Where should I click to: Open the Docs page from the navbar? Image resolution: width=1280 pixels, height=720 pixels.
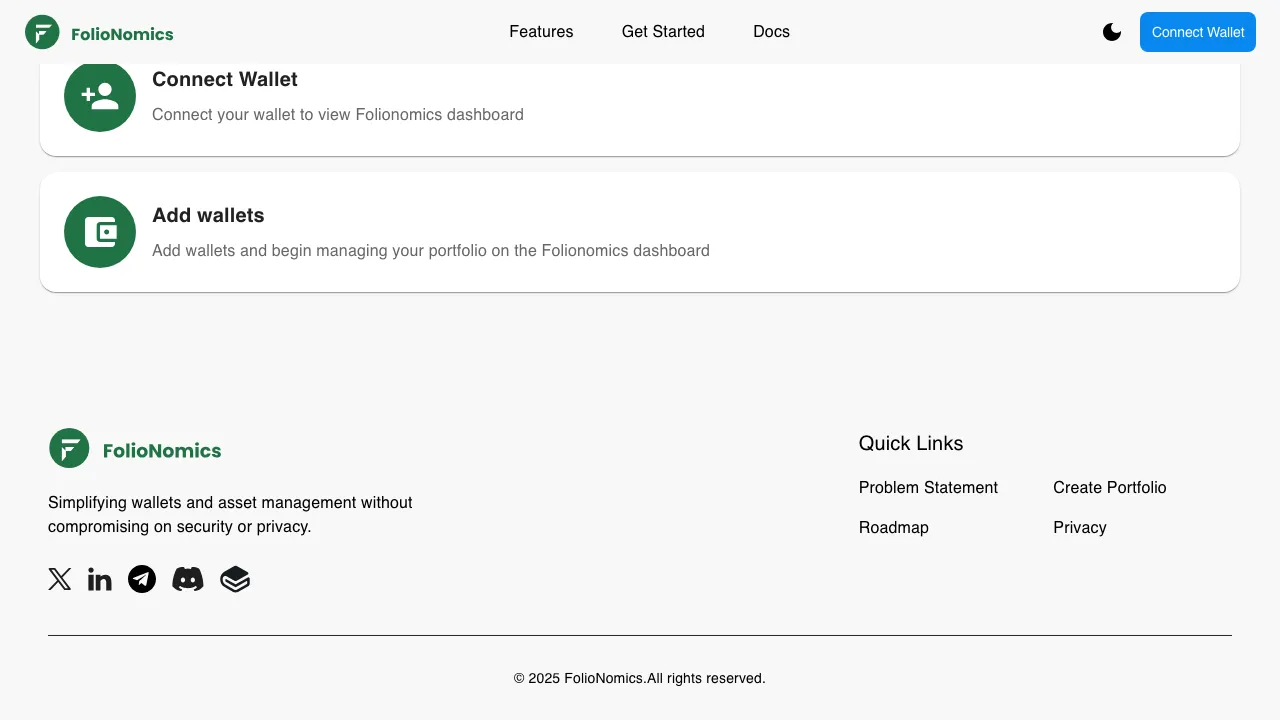(x=771, y=31)
